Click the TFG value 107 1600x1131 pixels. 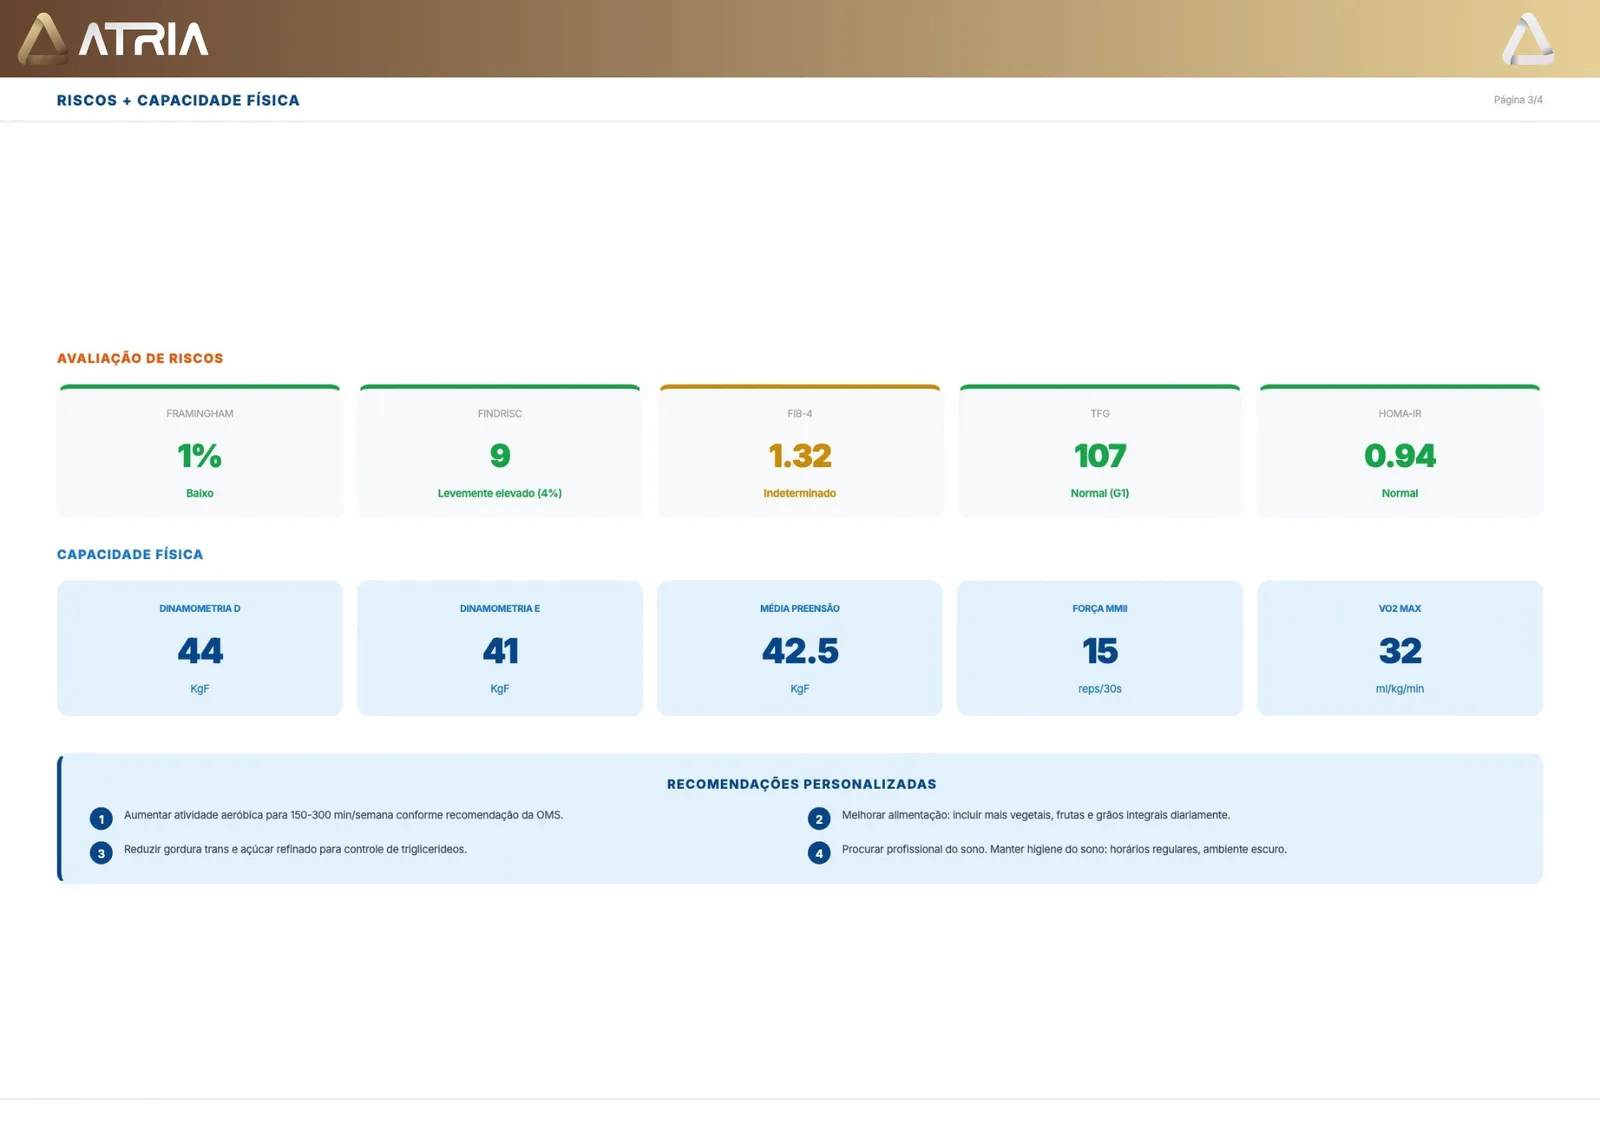(1100, 456)
